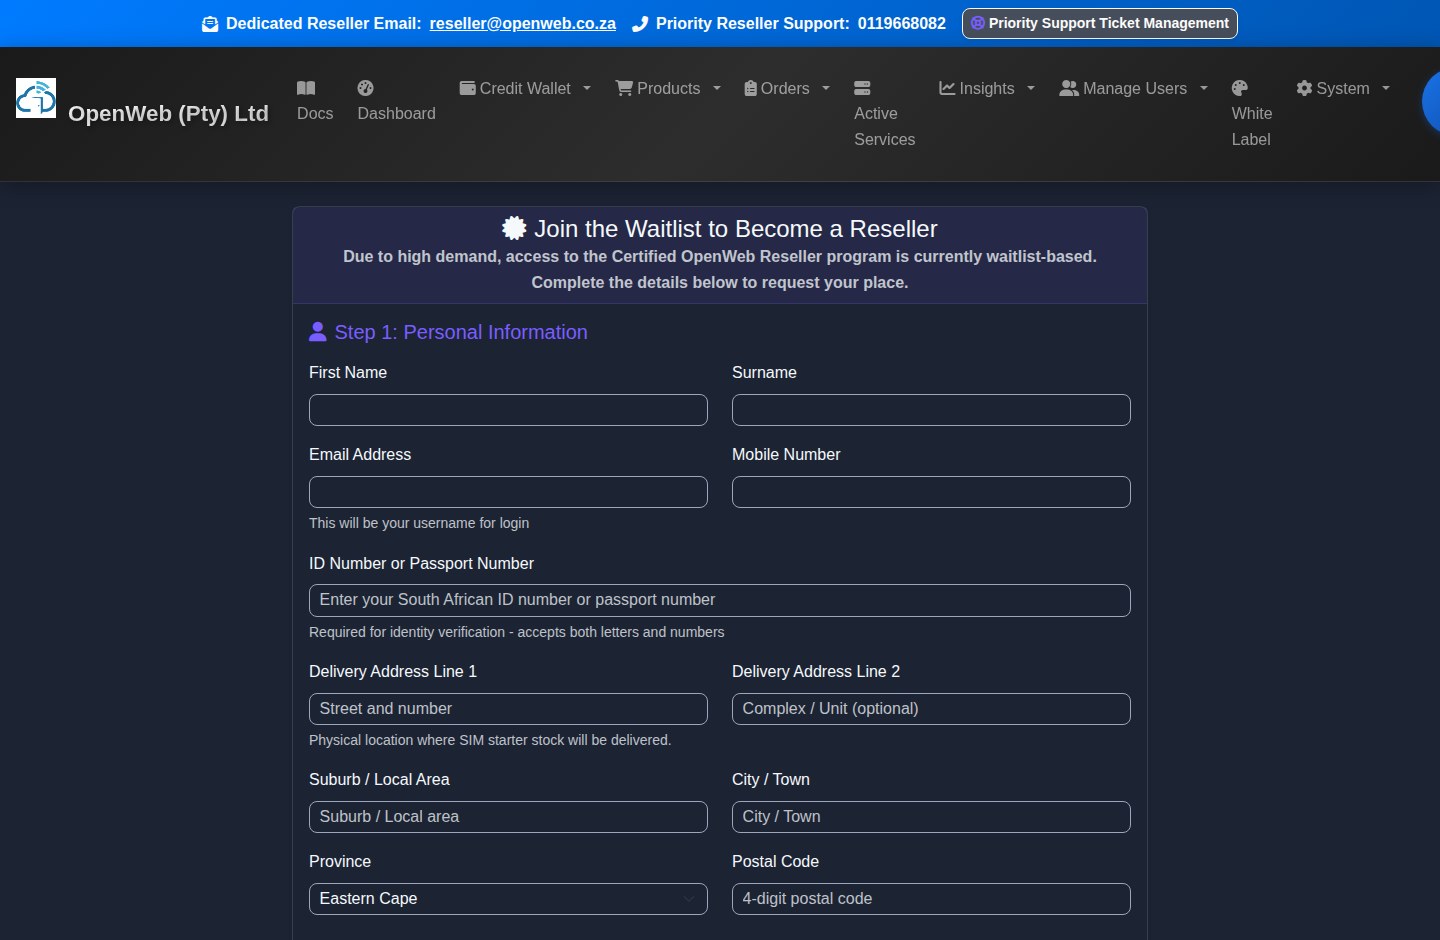Click the Insights chart icon
Screen dimensions: 1440x940
[x=947, y=88]
